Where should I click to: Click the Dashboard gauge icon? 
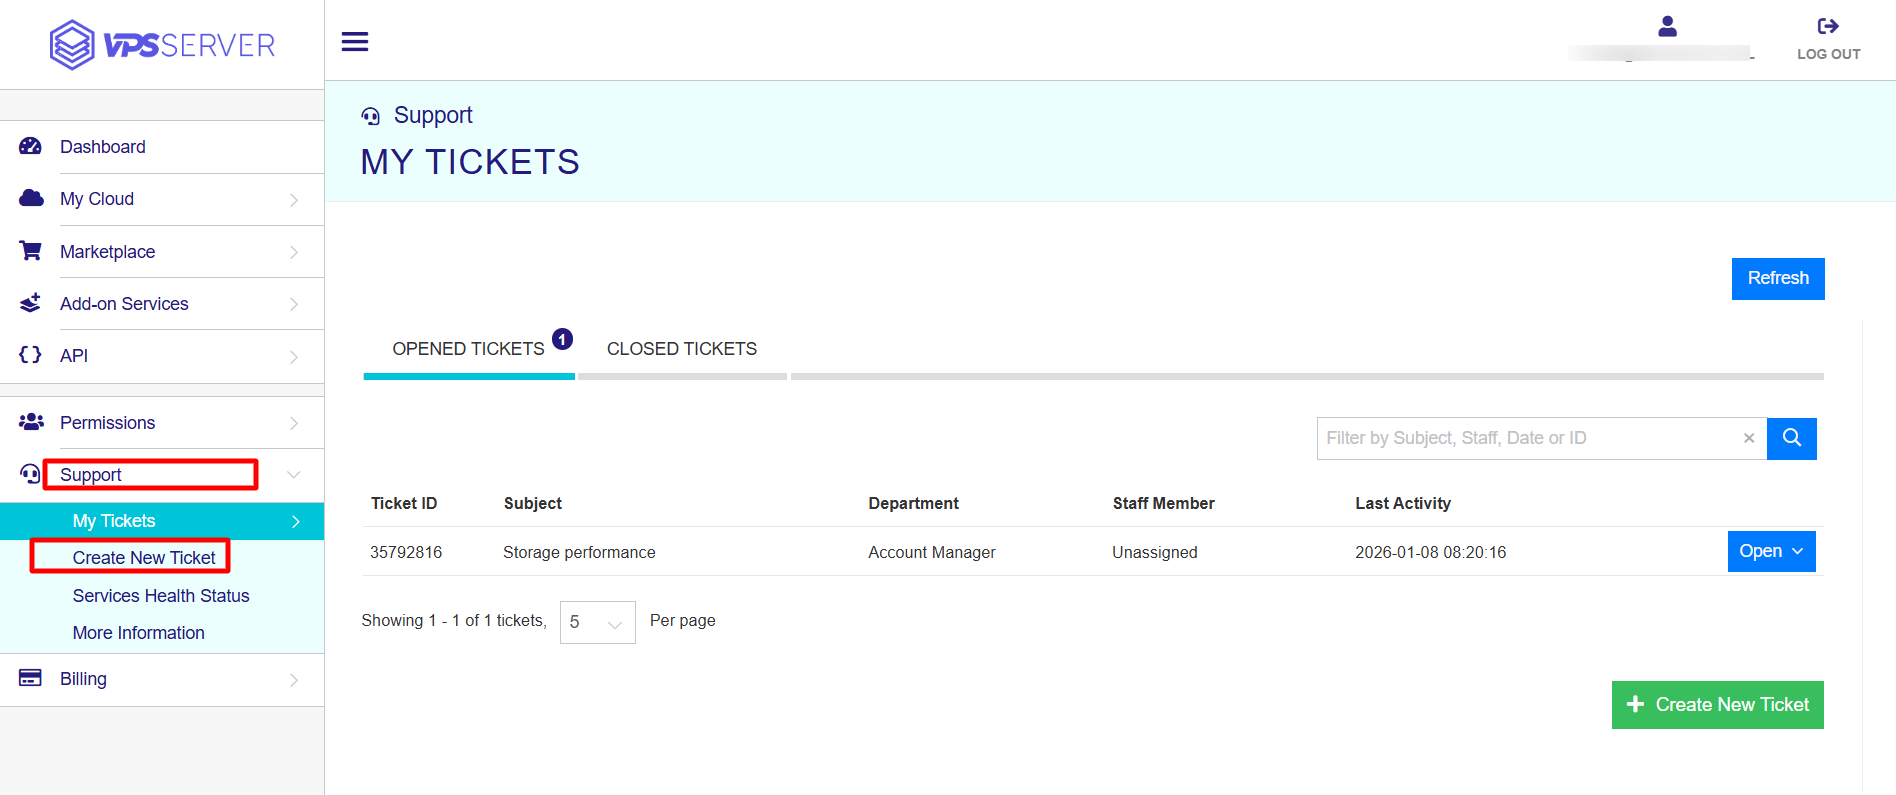click(30, 146)
